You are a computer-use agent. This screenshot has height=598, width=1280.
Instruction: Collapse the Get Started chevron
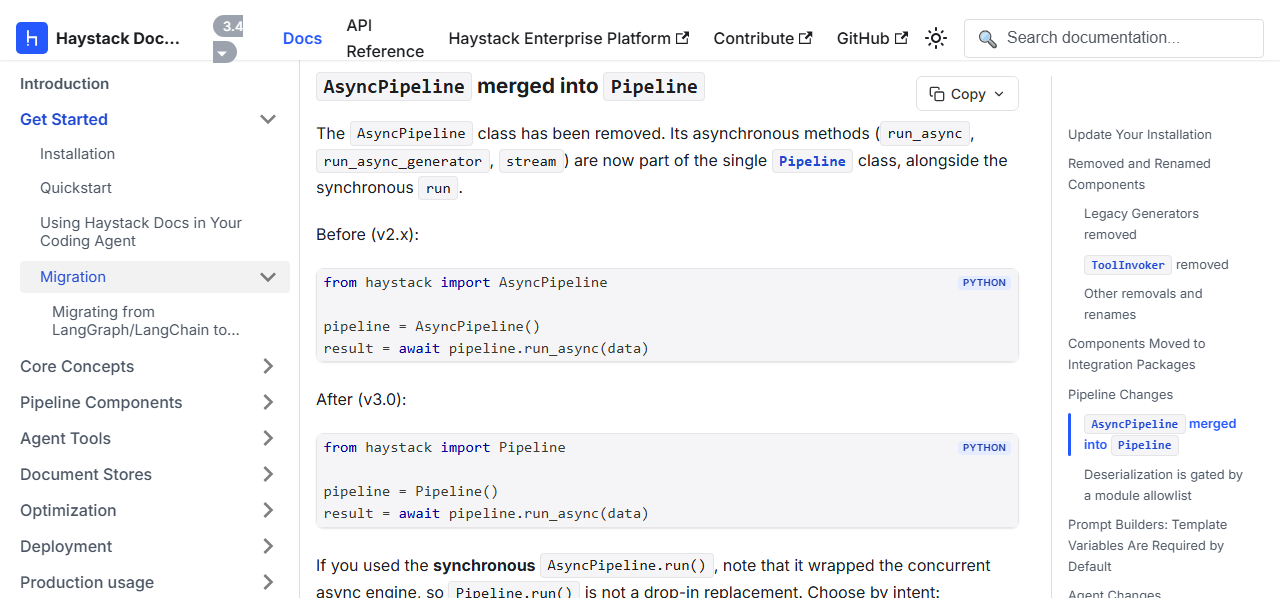click(x=268, y=119)
